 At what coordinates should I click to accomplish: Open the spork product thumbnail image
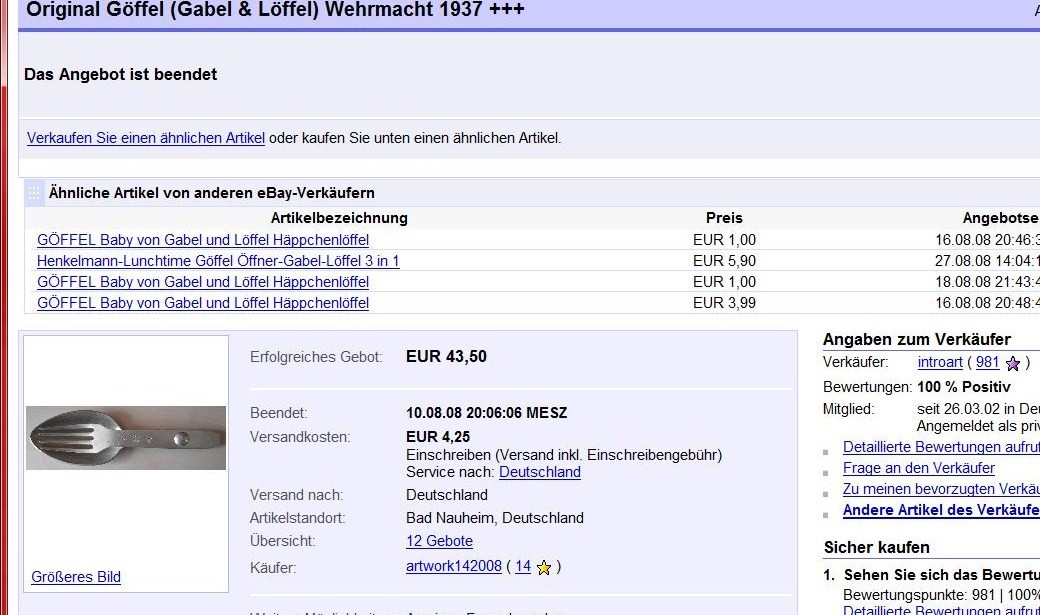coord(126,438)
